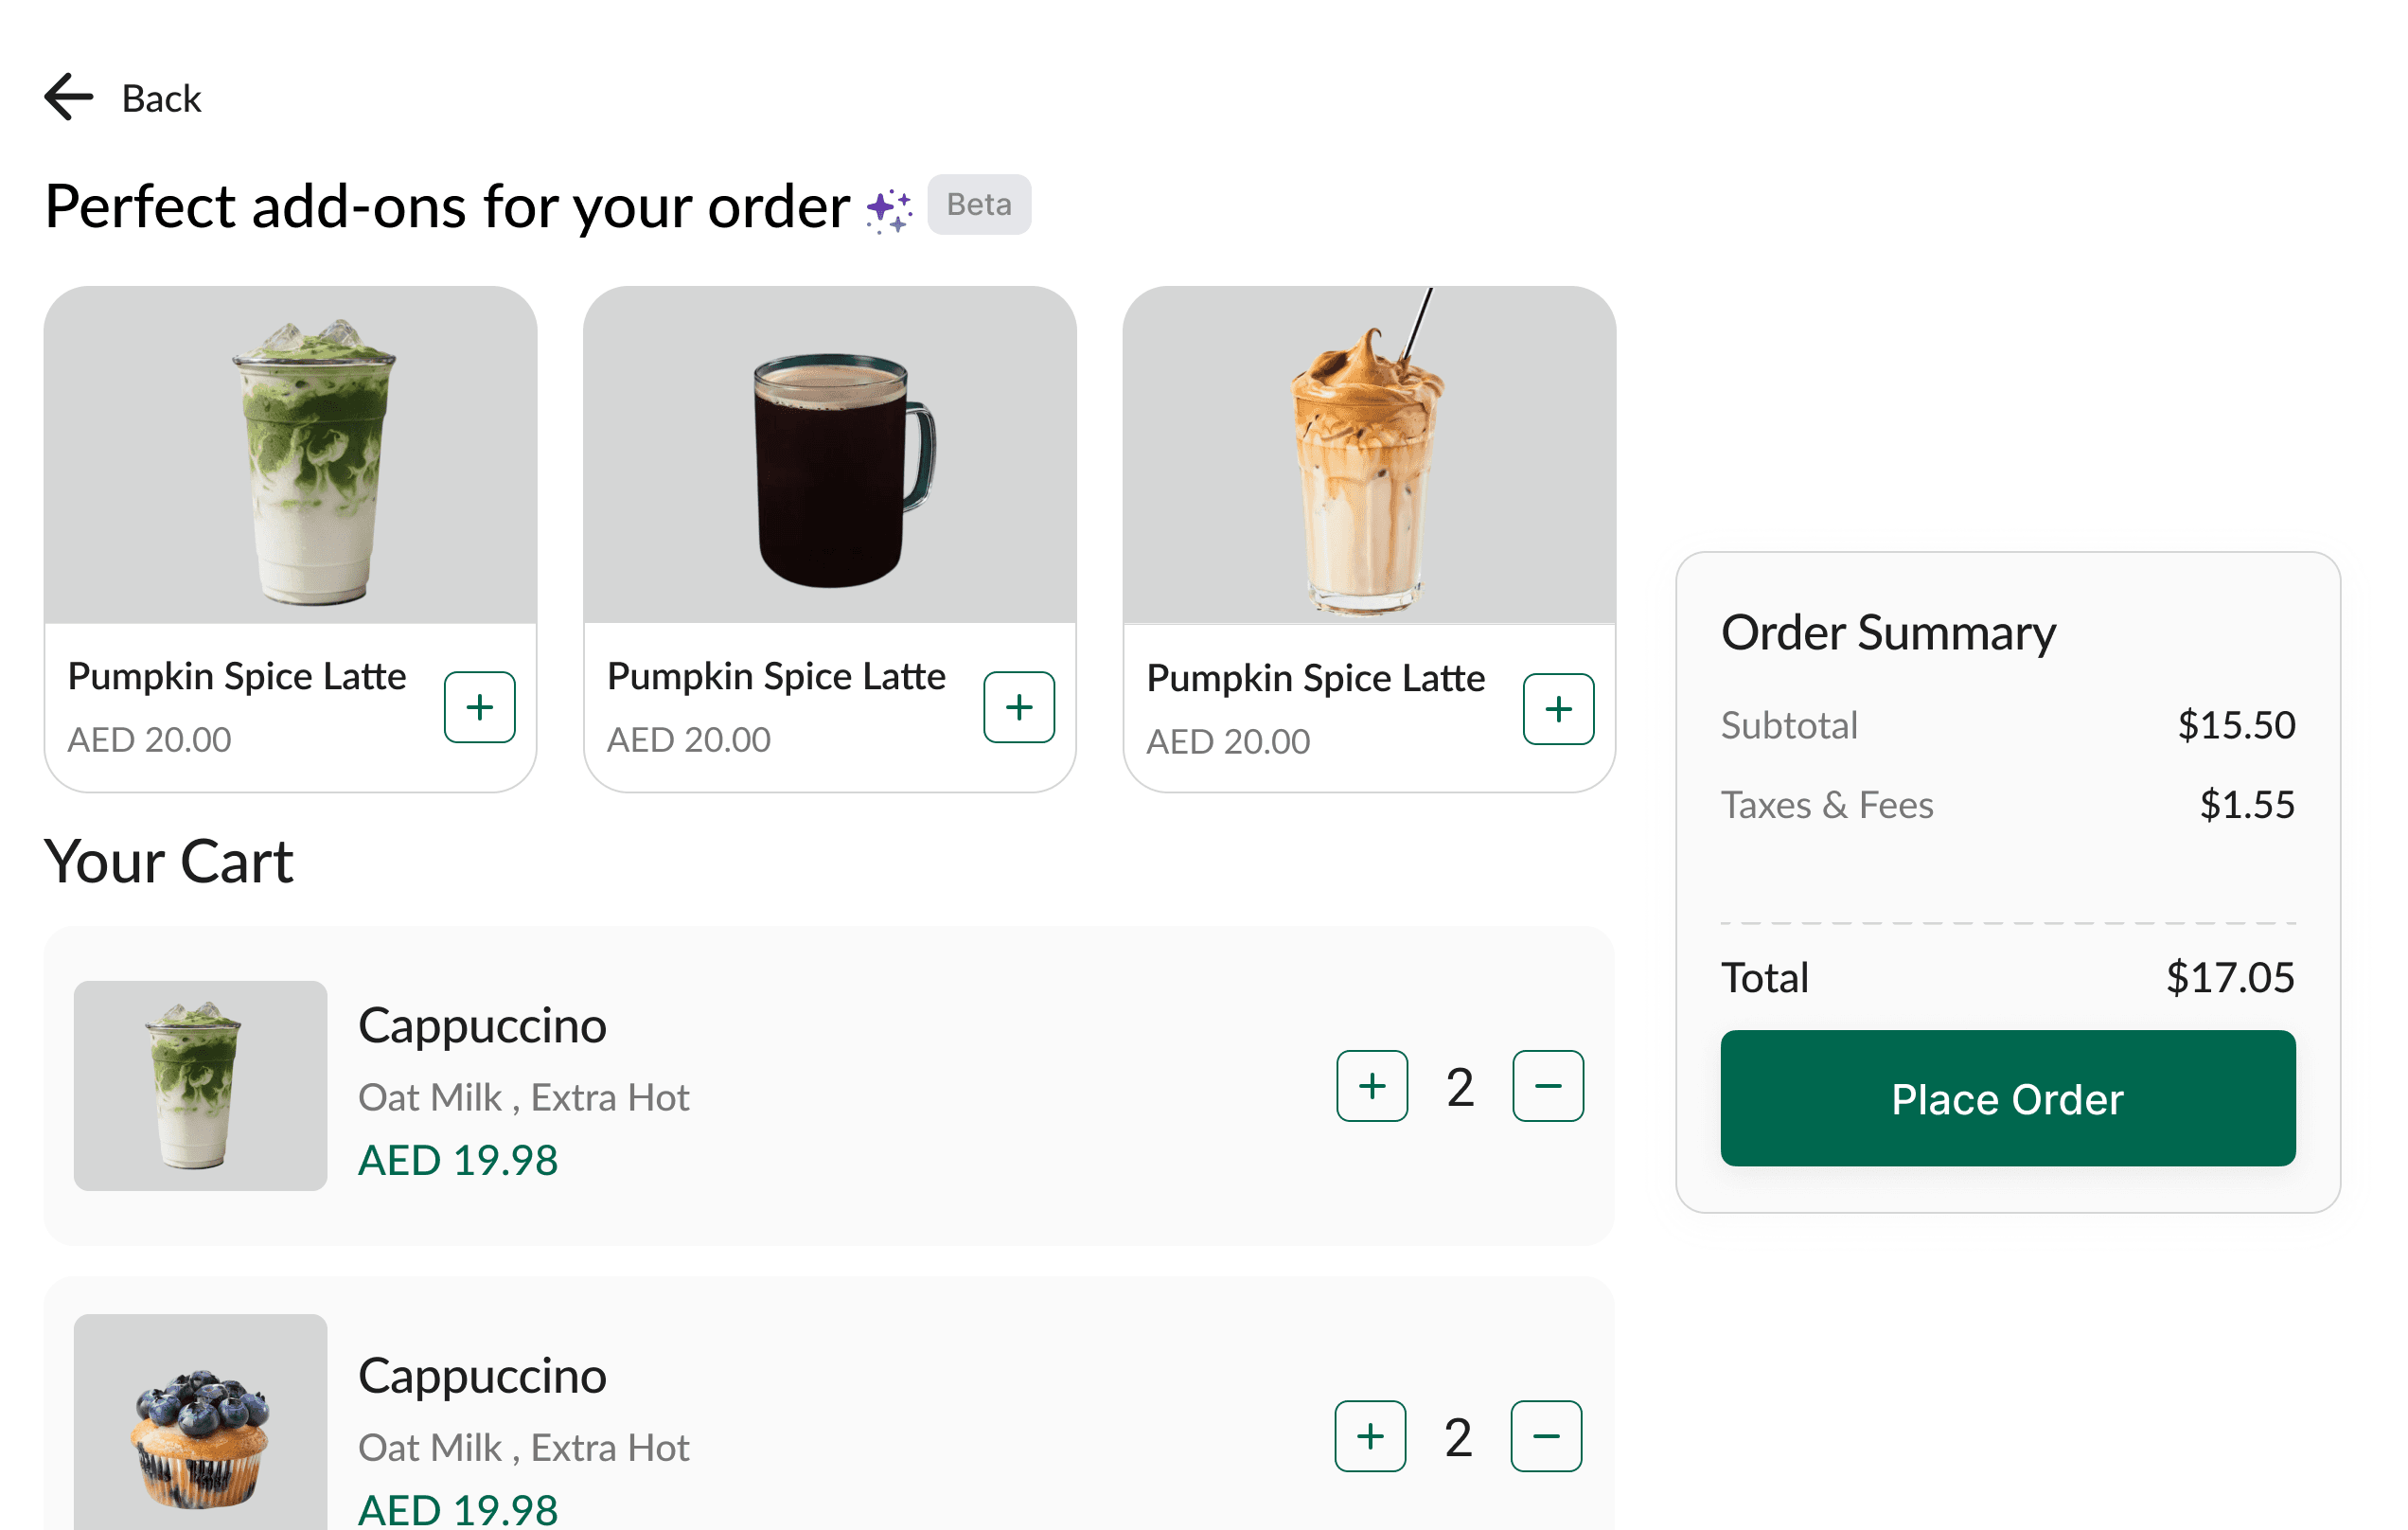Viewport: 2408px width, 1530px height.
Task: Increase the first Cappuccino quantity with plus
Action: (x=1371, y=1085)
